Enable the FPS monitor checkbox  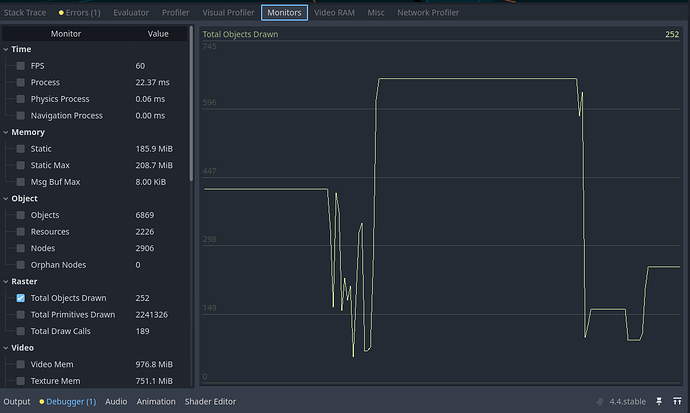(21, 66)
